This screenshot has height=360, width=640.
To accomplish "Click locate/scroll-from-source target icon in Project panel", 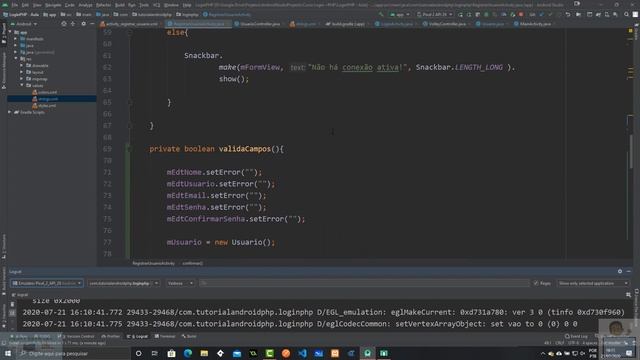I will (64, 24).
